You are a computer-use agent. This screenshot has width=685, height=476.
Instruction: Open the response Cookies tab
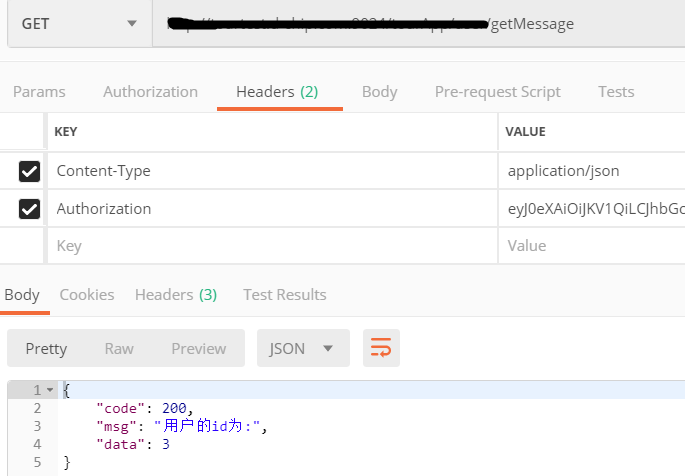pos(87,295)
